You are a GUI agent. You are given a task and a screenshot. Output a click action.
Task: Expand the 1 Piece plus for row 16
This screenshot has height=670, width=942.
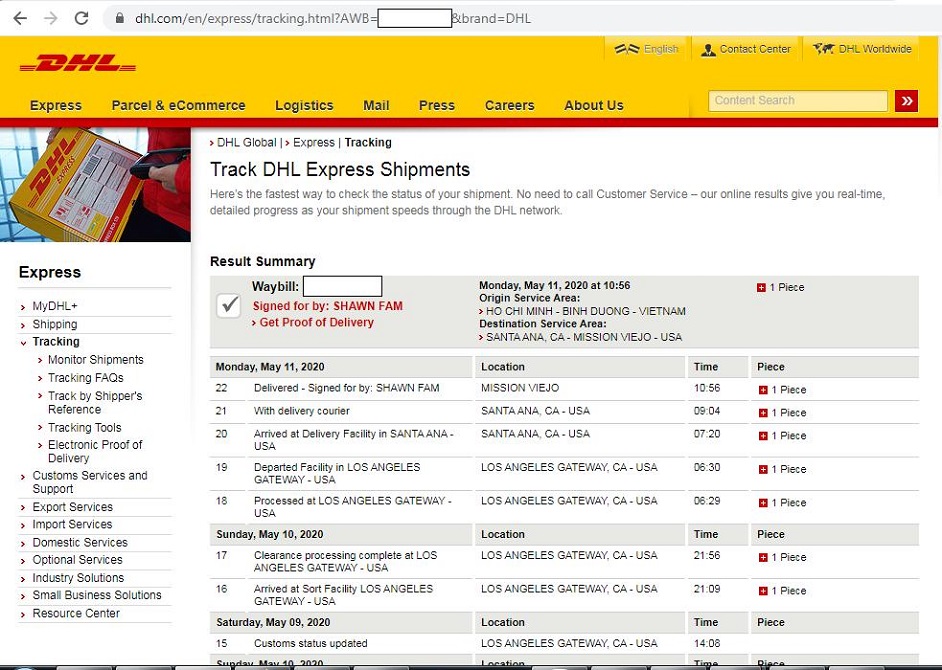click(763, 591)
